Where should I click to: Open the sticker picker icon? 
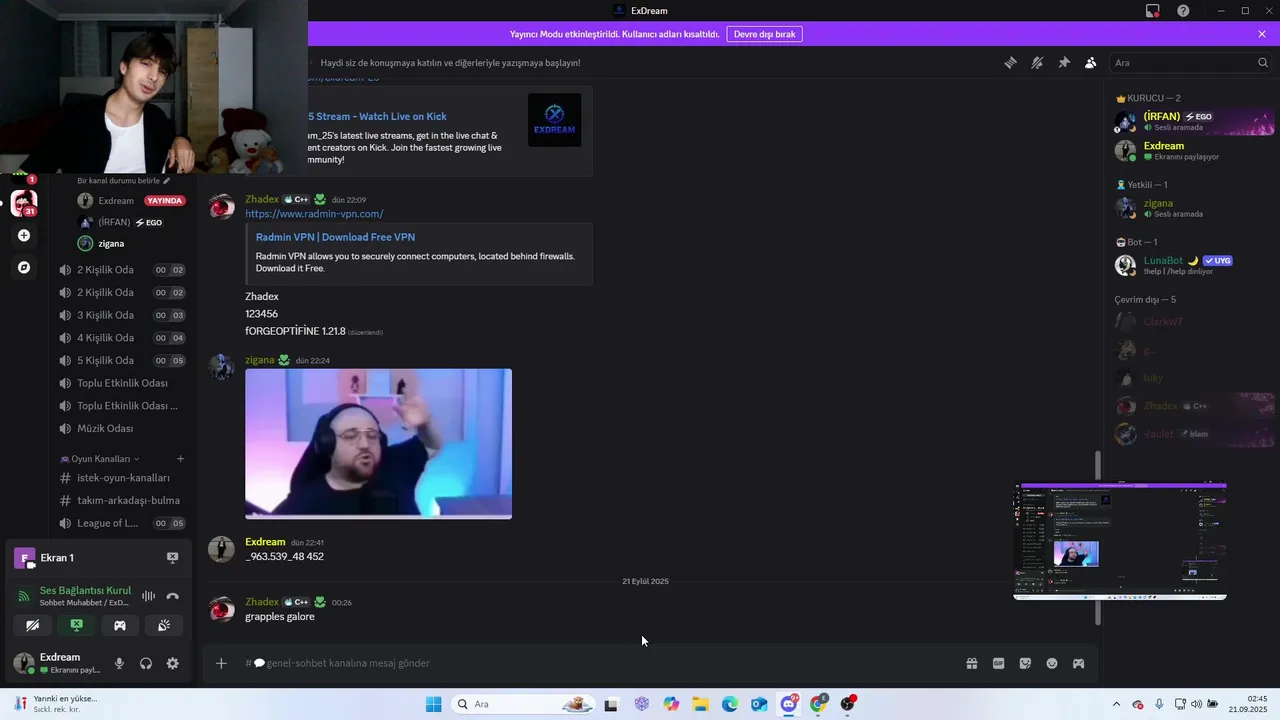pyautogui.click(x=1025, y=663)
